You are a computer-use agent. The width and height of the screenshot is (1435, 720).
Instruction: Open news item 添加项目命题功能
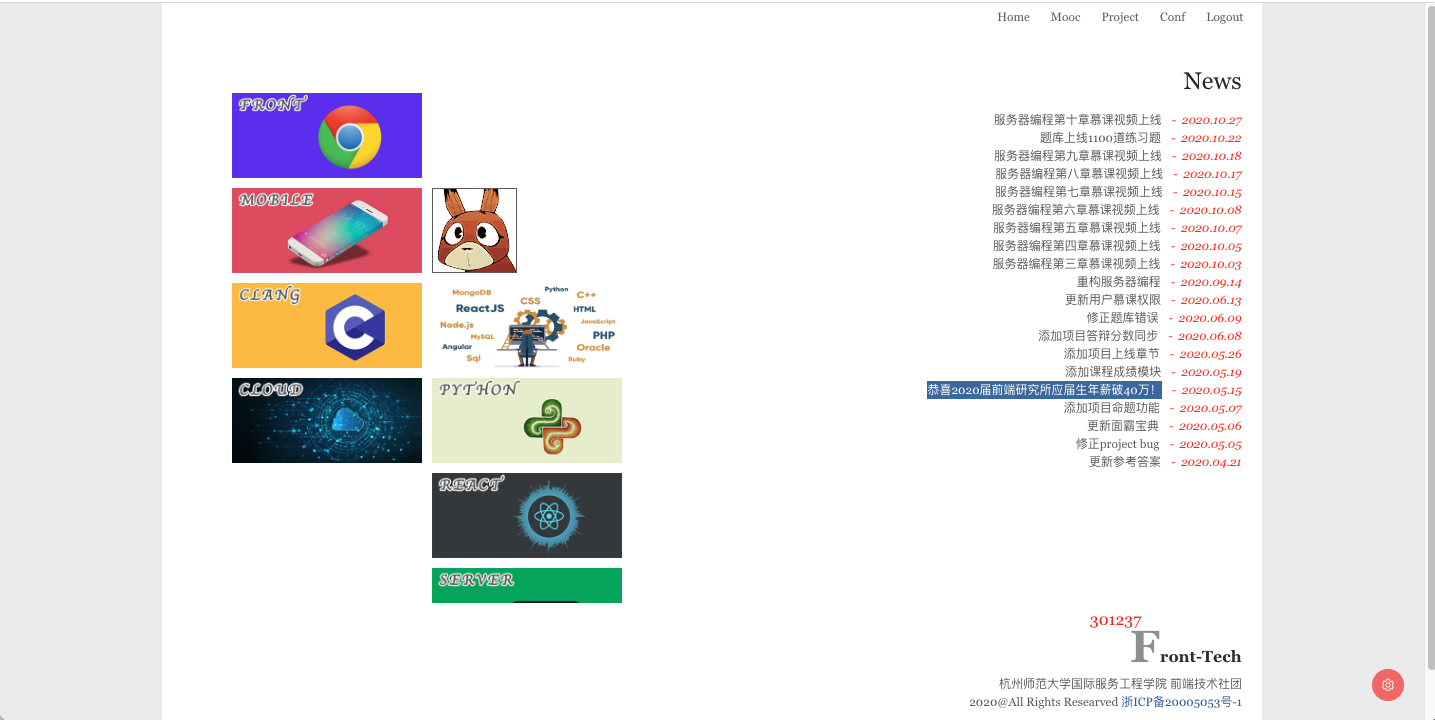pos(1111,408)
